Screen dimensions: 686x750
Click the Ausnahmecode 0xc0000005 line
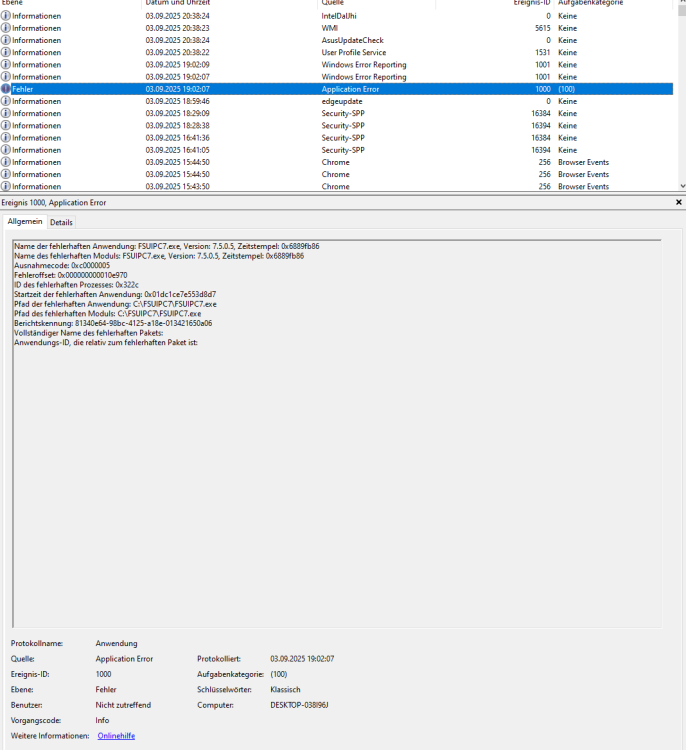[x=62, y=265]
